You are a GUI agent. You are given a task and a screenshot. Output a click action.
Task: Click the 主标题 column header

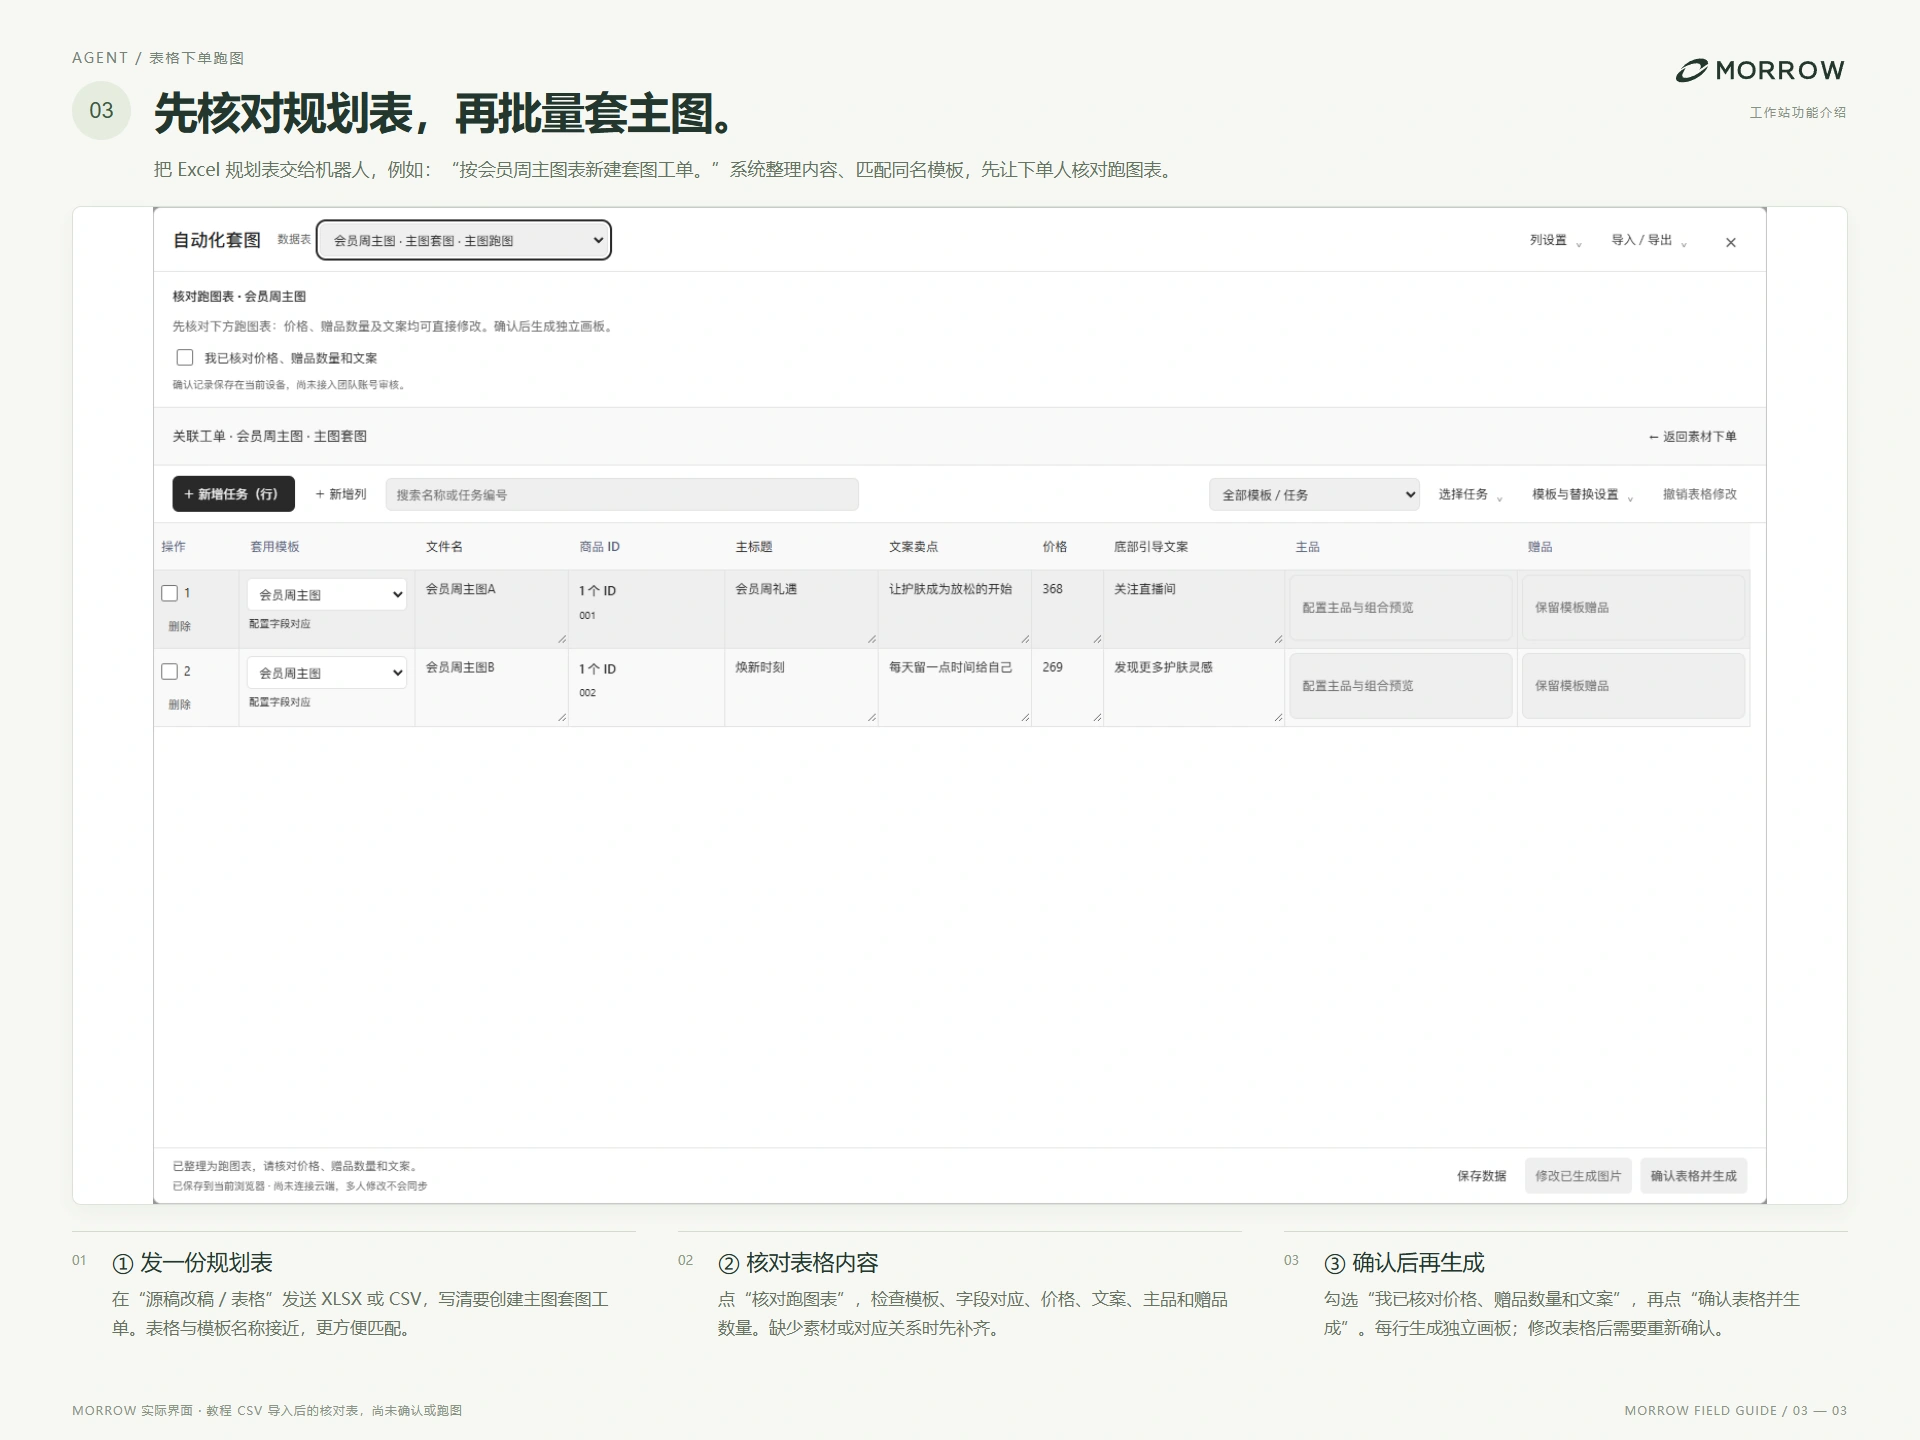point(754,547)
